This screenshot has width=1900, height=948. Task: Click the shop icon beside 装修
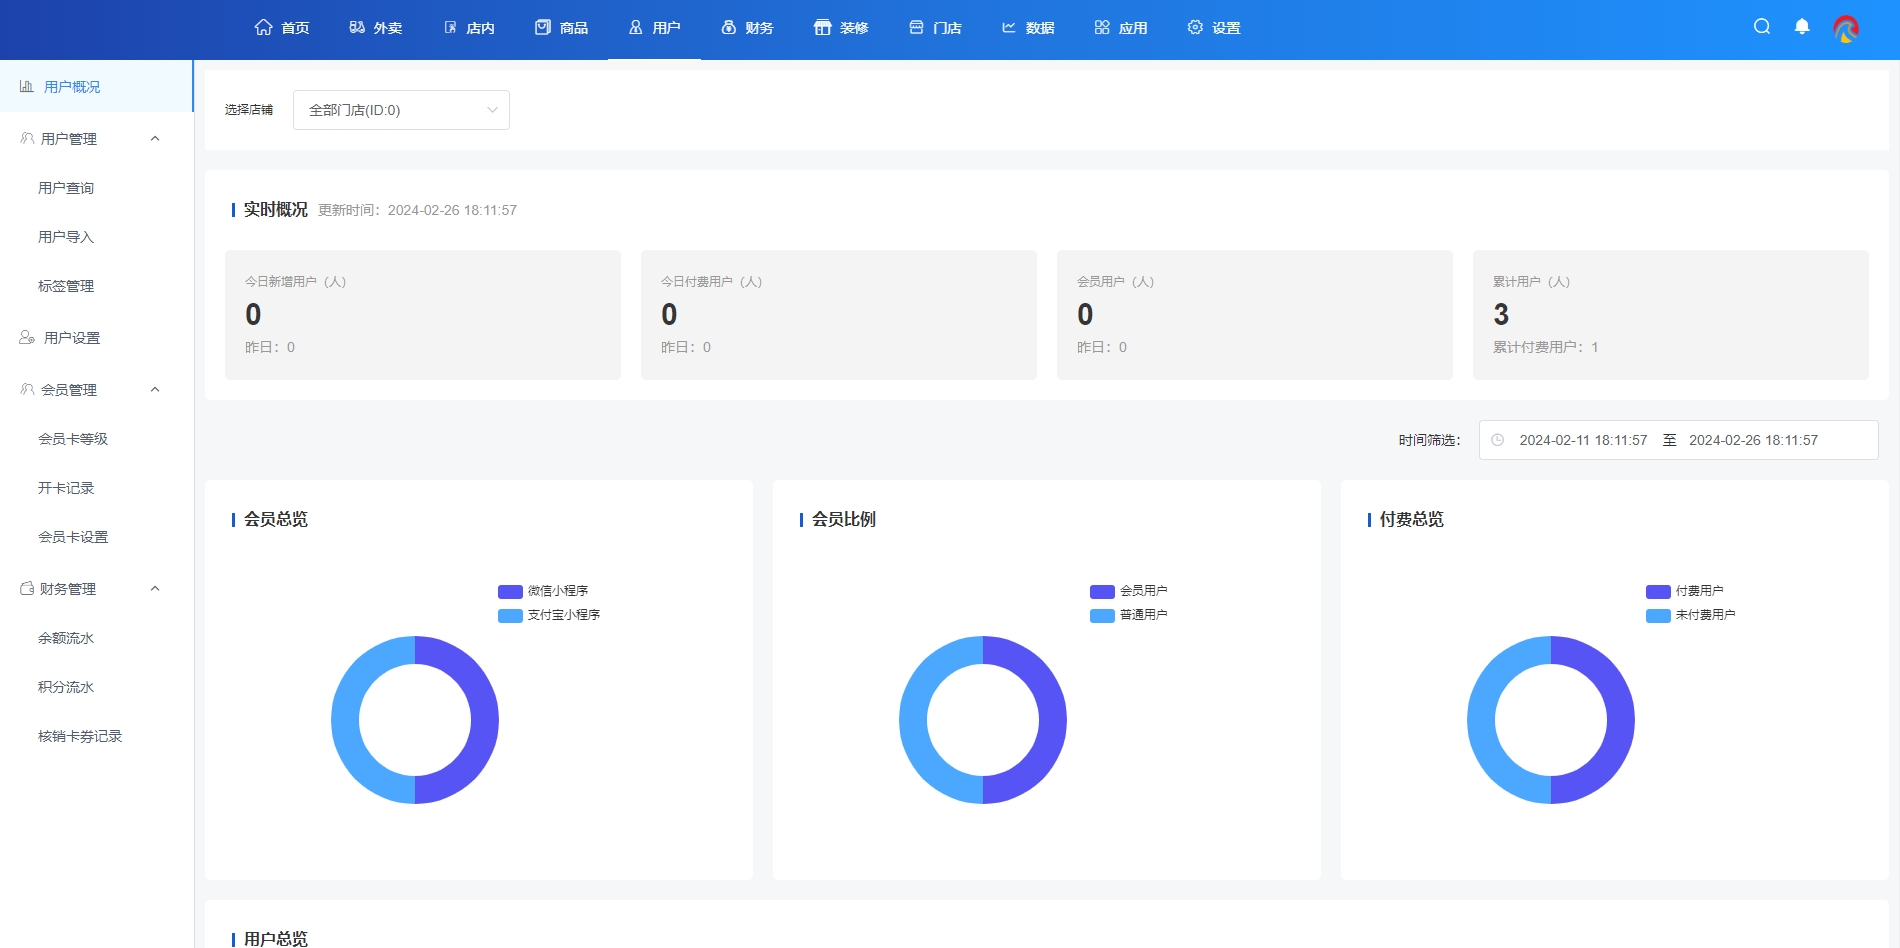point(822,27)
